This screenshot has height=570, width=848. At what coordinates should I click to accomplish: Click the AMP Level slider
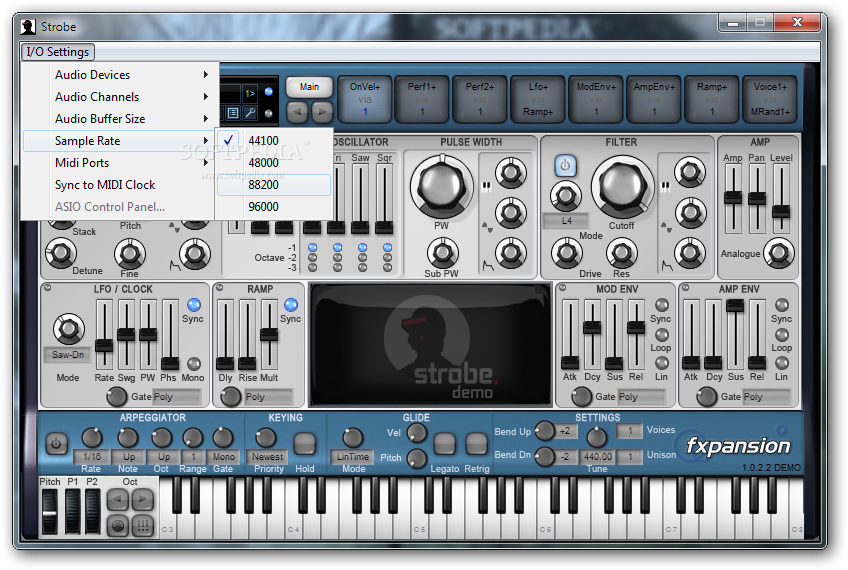(781, 199)
